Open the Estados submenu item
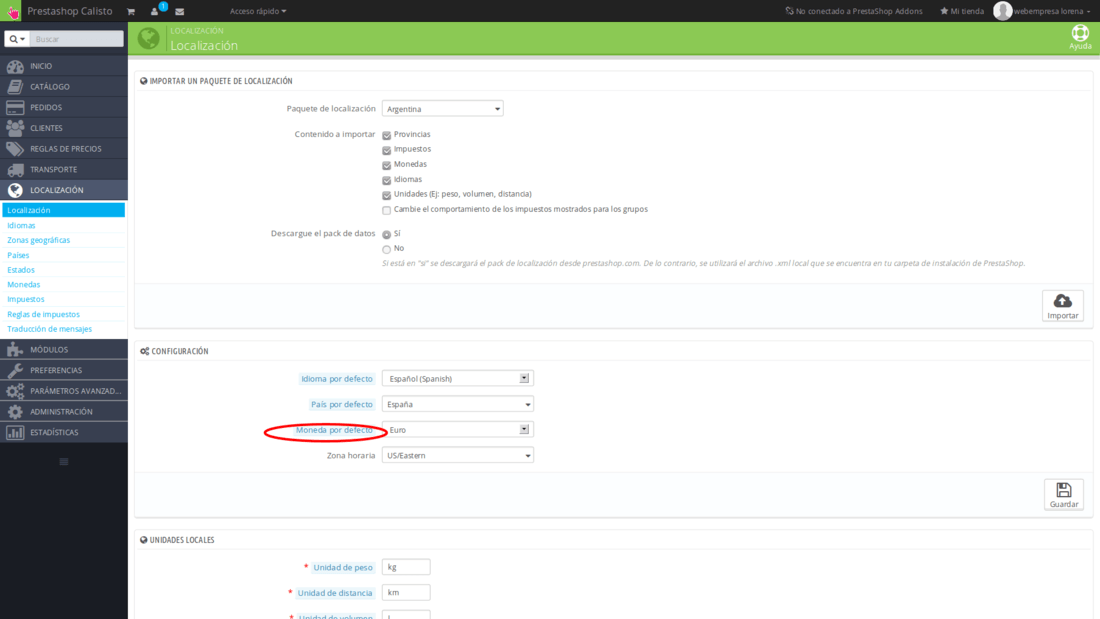 (x=21, y=270)
